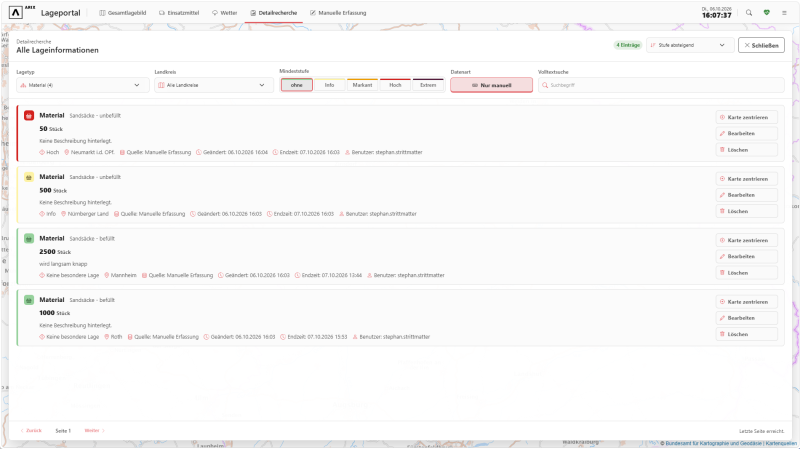The width and height of the screenshot is (800, 449).
Task: Click the 'wird langsam knapp' description text
Action: tap(63, 264)
